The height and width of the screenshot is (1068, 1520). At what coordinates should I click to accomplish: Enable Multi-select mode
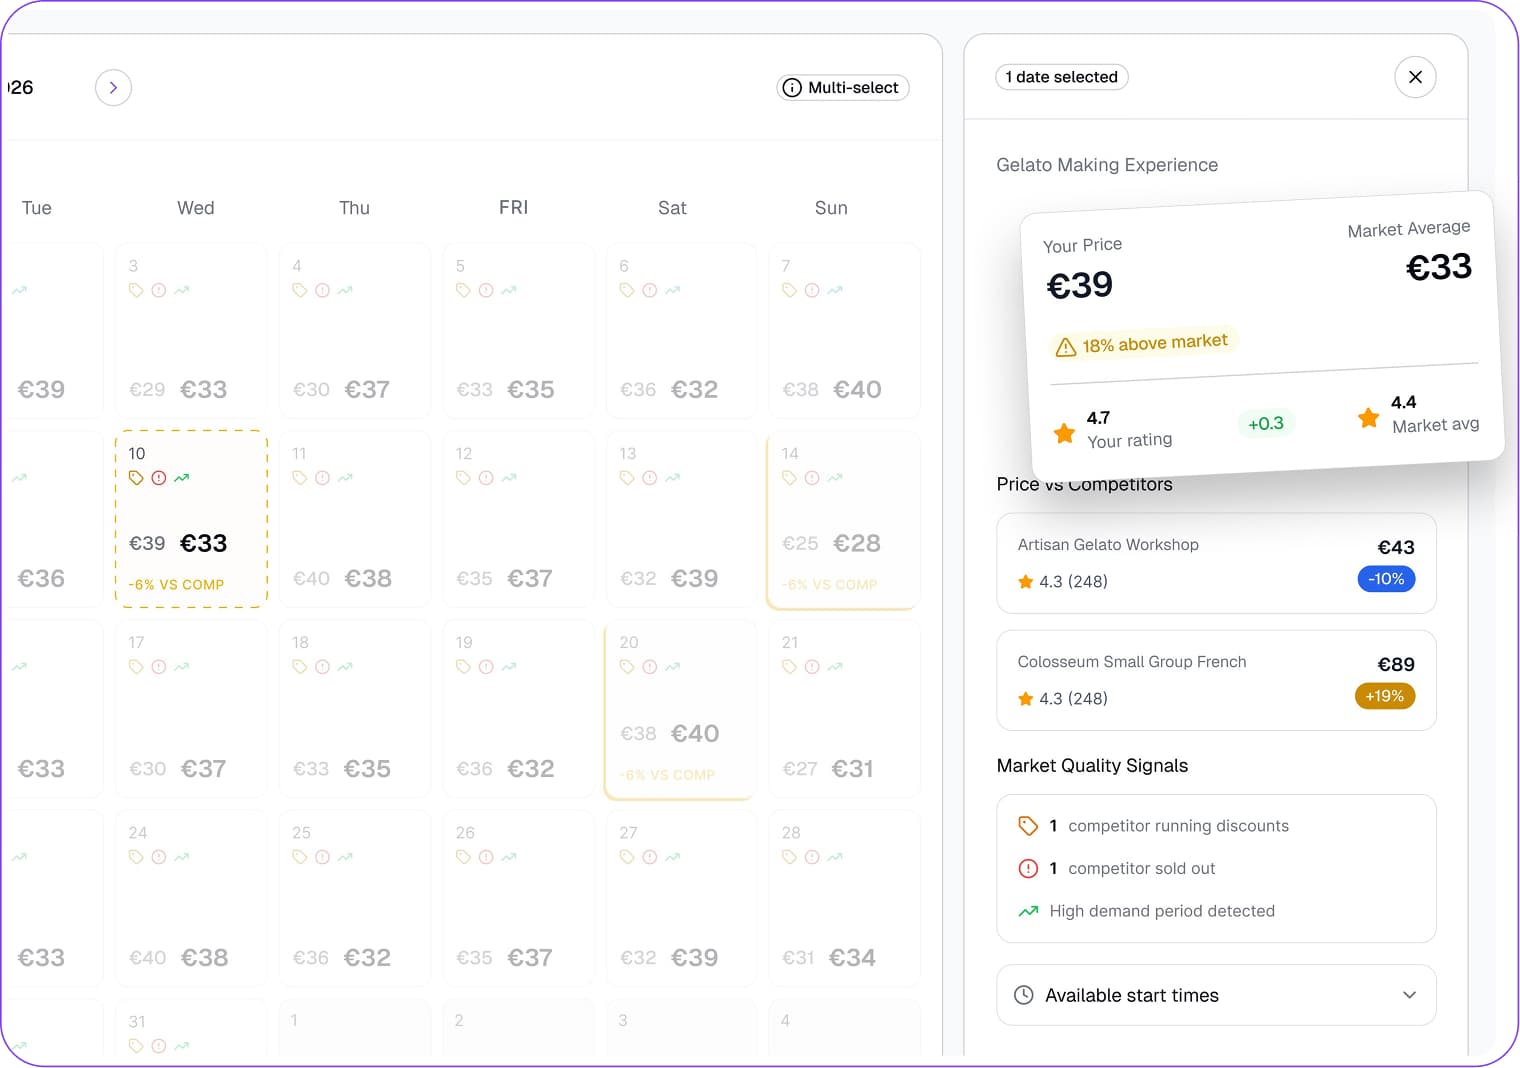[842, 88]
